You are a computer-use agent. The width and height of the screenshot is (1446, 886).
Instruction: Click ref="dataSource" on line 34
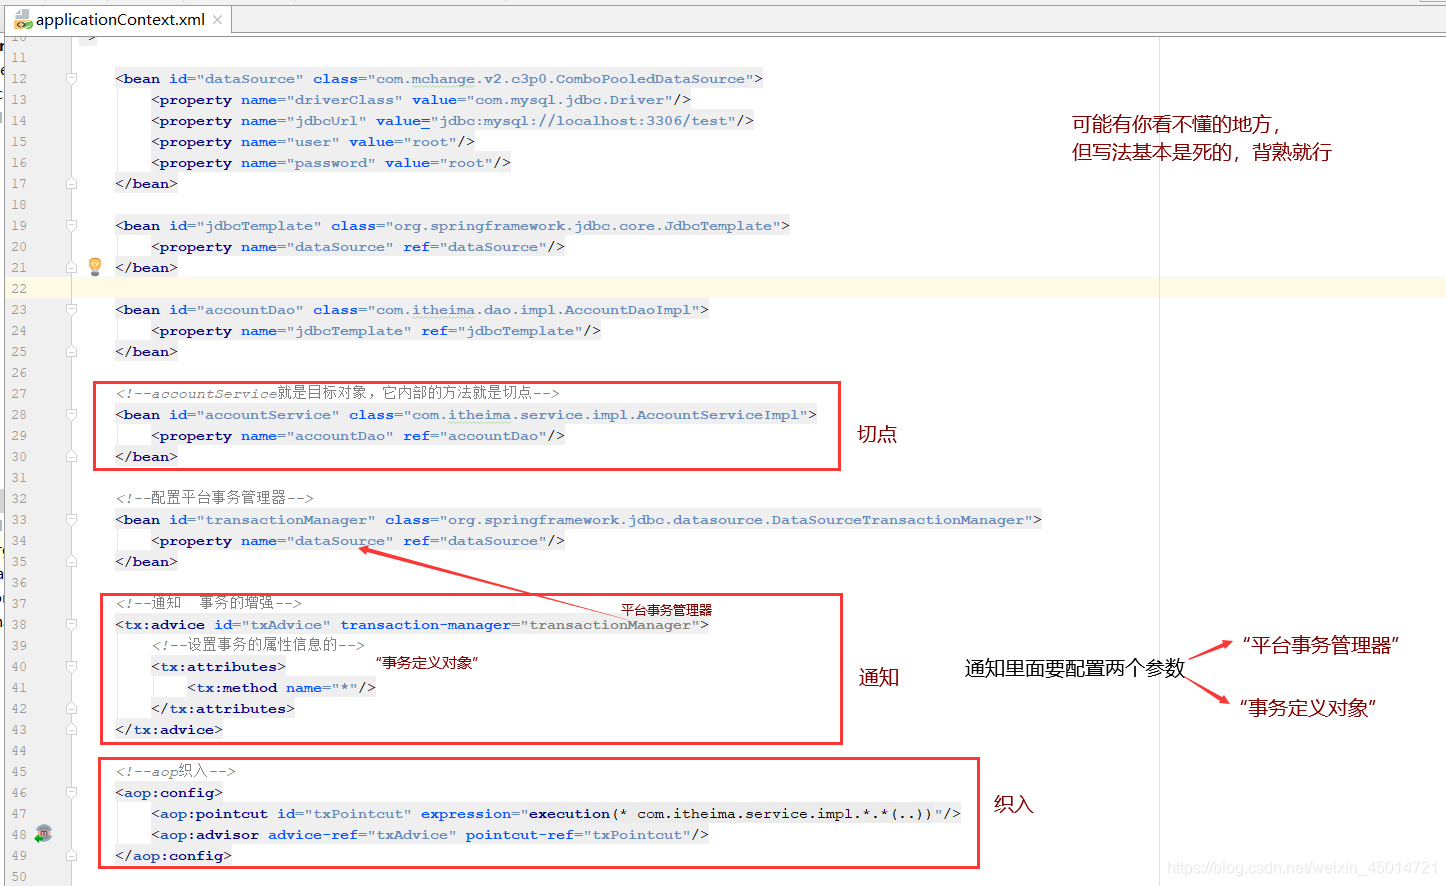(475, 541)
